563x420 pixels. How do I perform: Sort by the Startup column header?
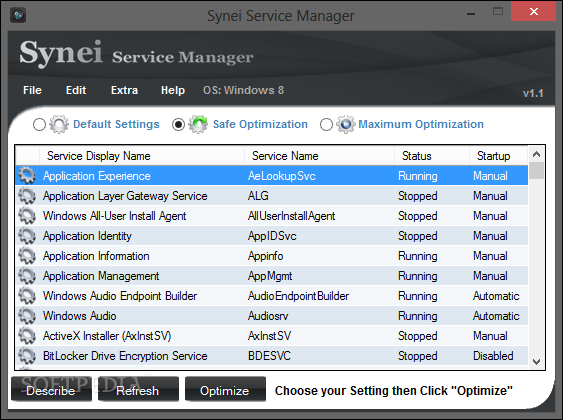499,156
